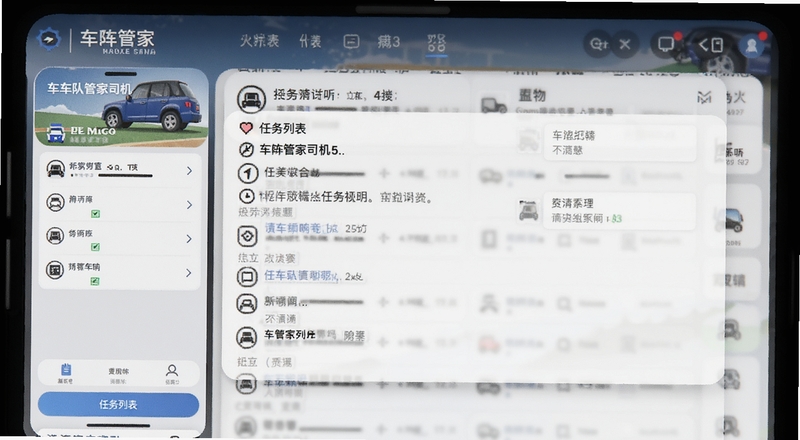The height and width of the screenshot is (440, 800).
Task: Toggle the green checkbox in second sidebar row
Action: [x=95, y=214]
